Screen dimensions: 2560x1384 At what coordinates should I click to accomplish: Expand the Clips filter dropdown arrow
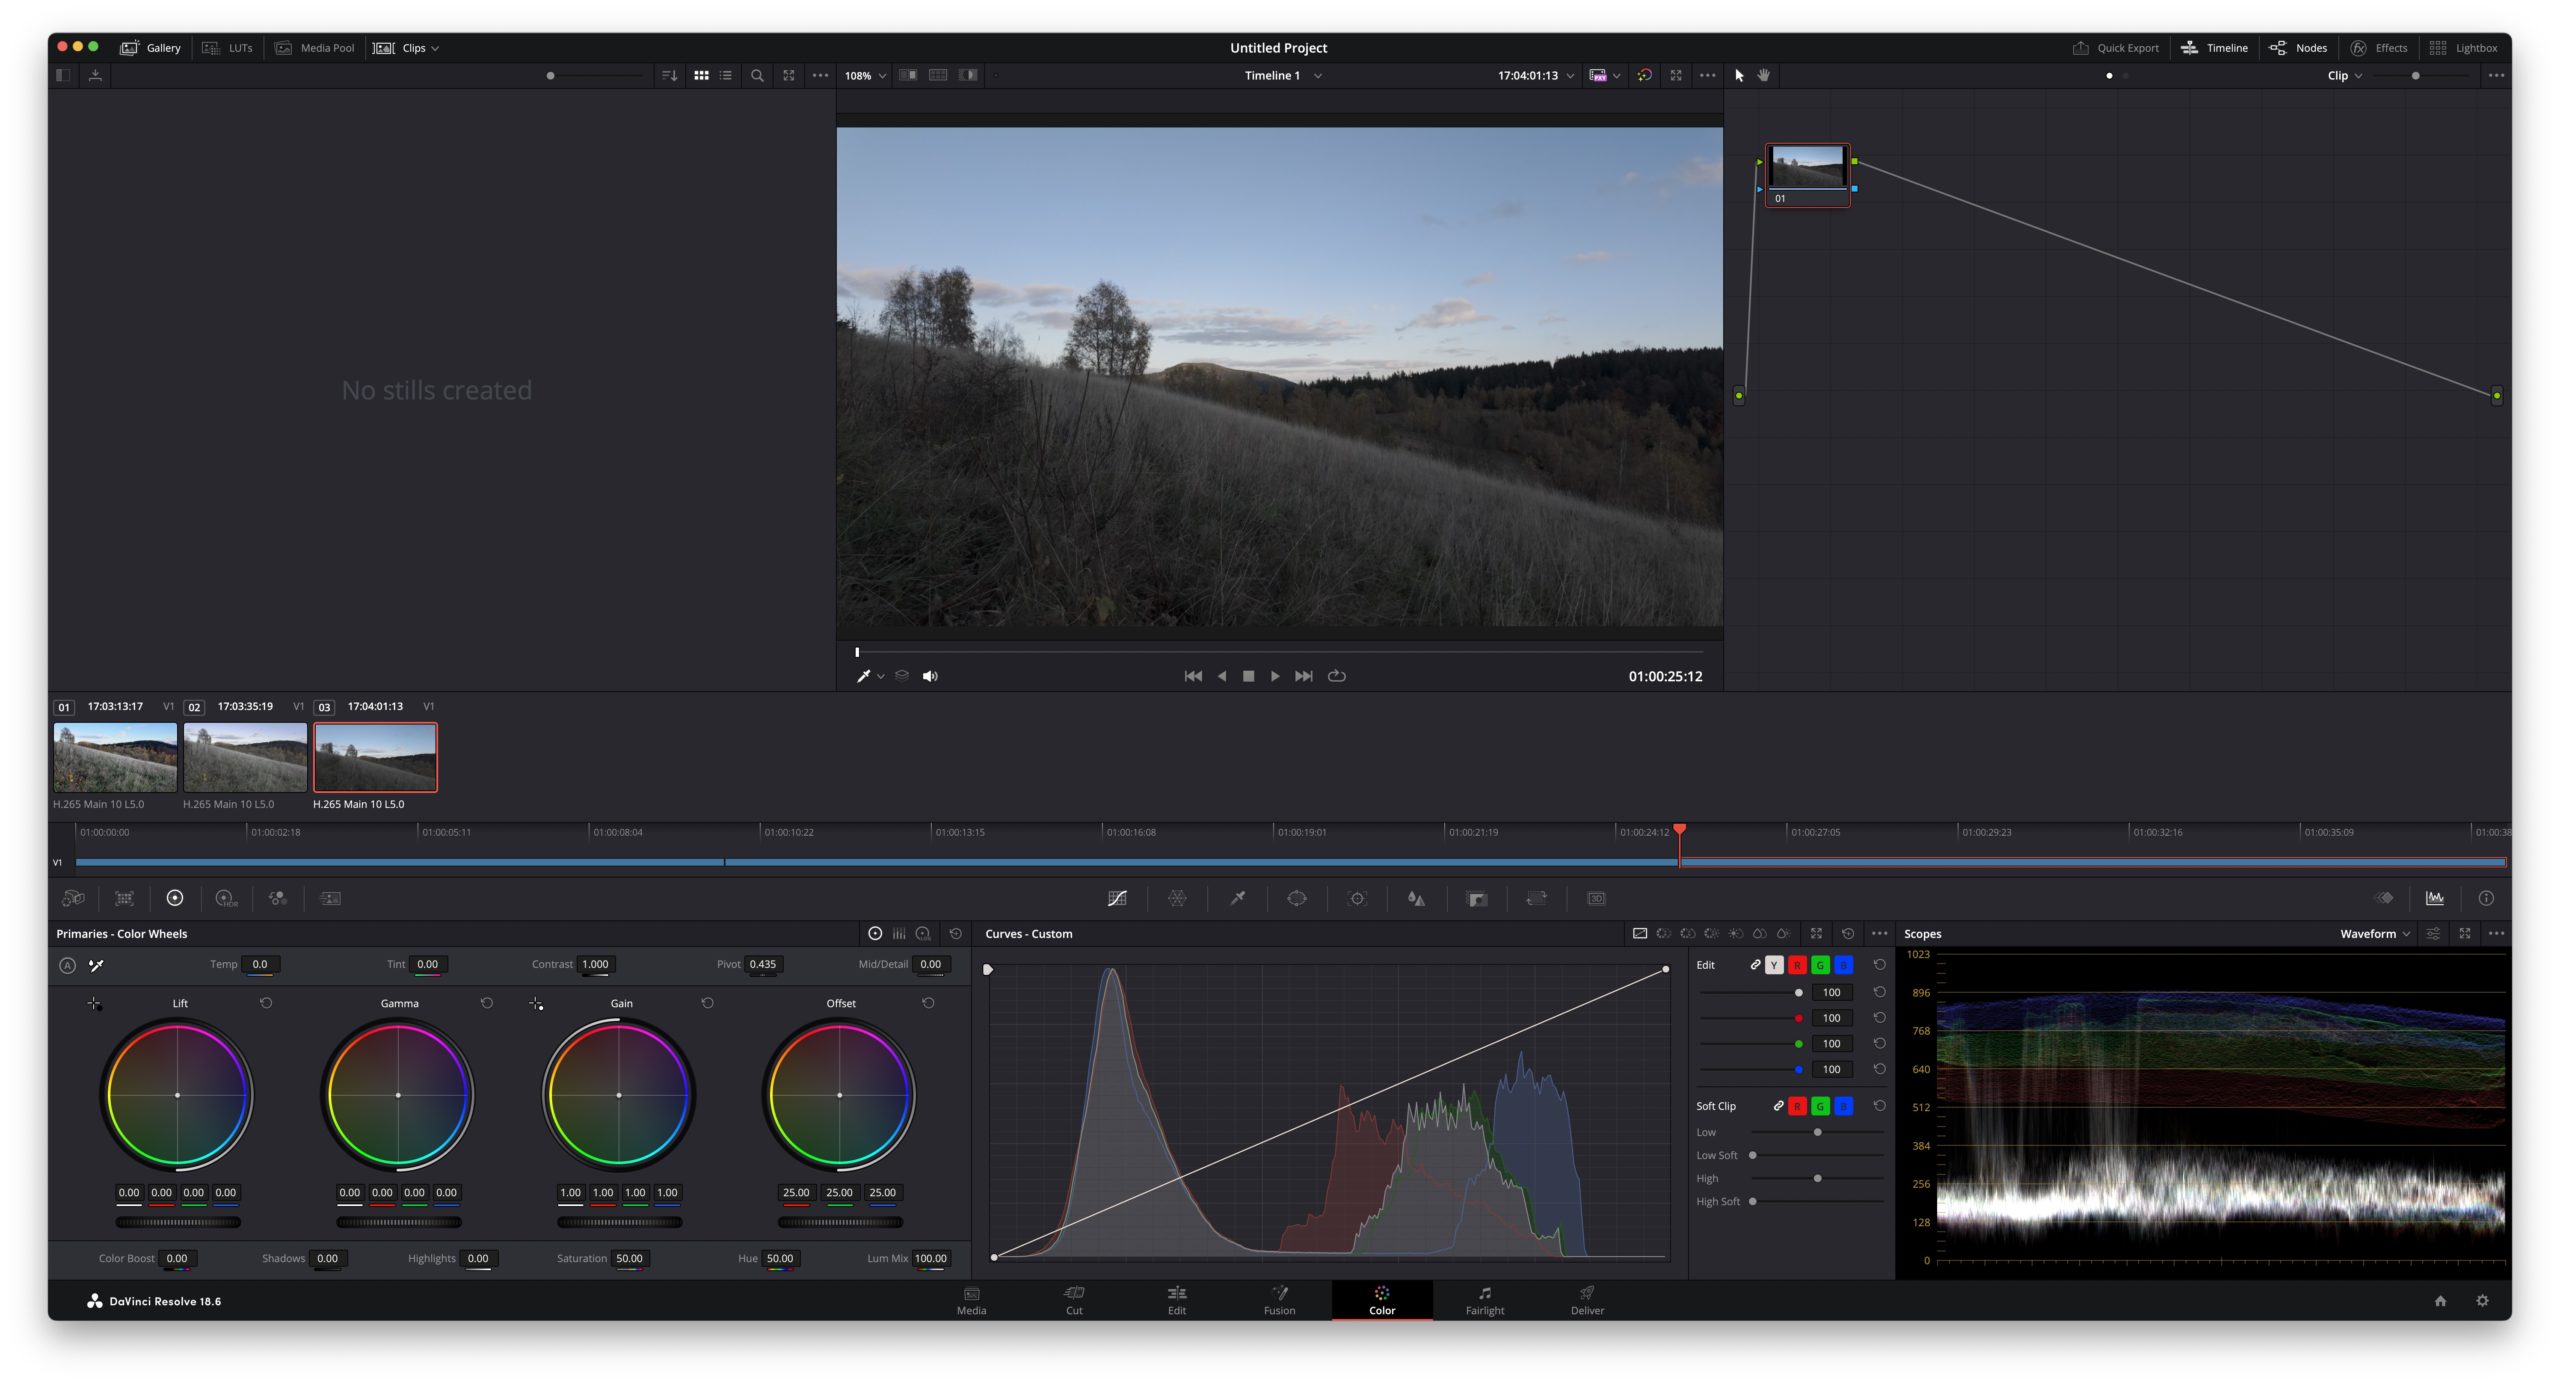[435, 48]
